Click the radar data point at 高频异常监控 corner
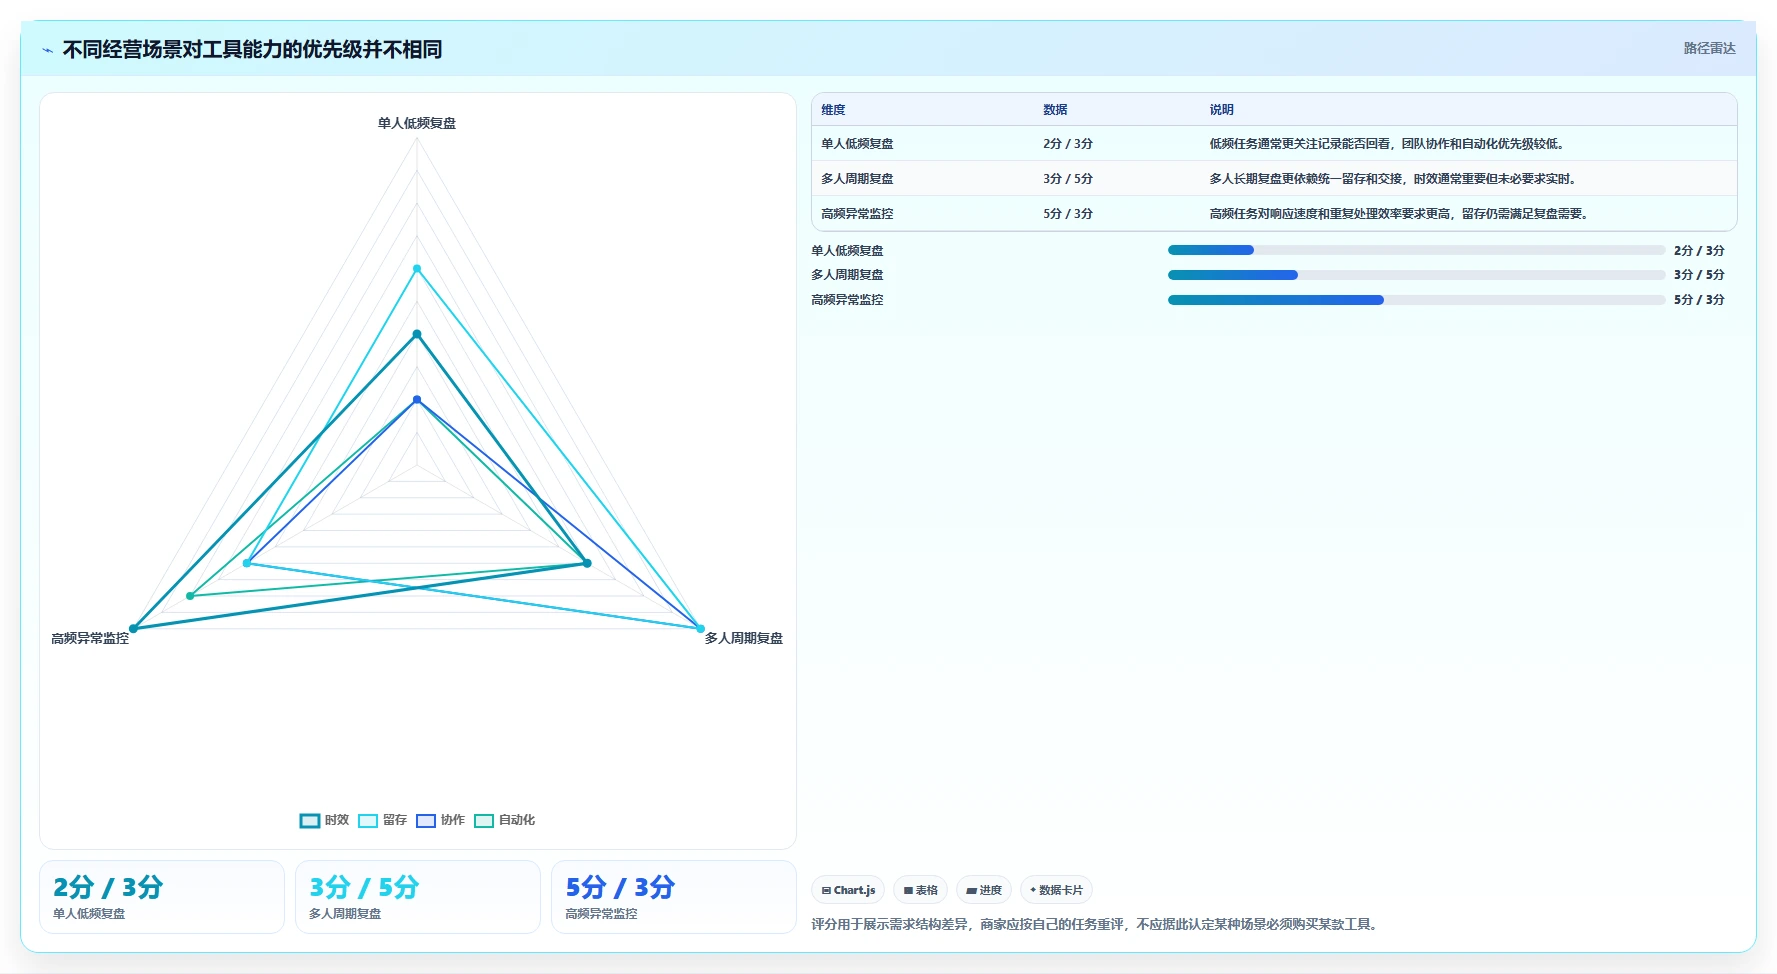This screenshot has height=974, width=1777. point(133,629)
